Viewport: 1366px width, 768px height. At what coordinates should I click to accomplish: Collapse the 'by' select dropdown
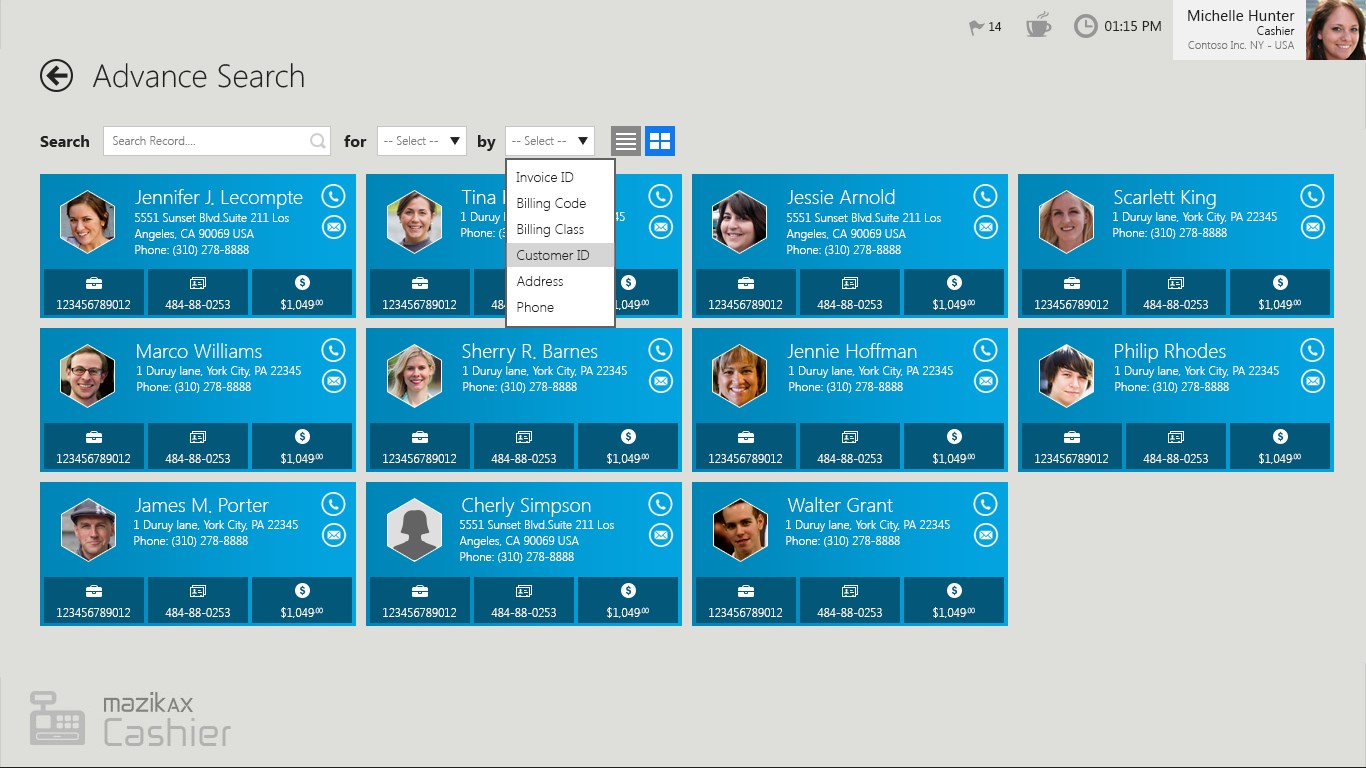[x=549, y=141]
